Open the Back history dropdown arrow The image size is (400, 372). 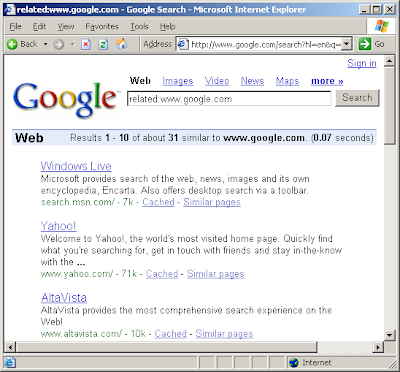pyautogui.click(x=46, y=44)
